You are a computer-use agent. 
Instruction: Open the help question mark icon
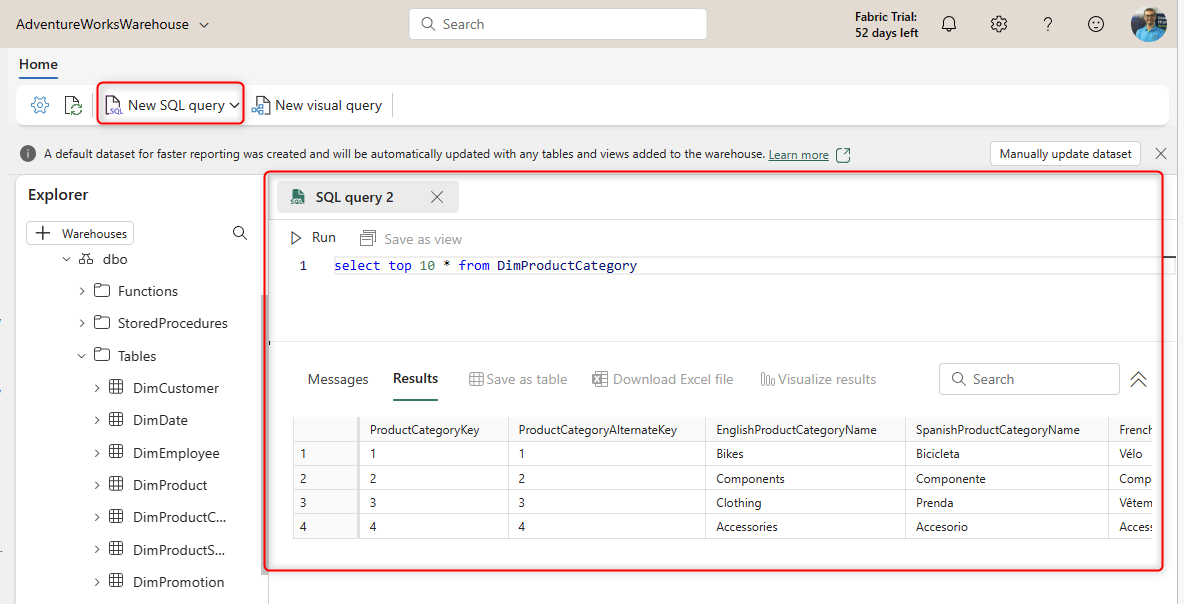coord(1047,24)
